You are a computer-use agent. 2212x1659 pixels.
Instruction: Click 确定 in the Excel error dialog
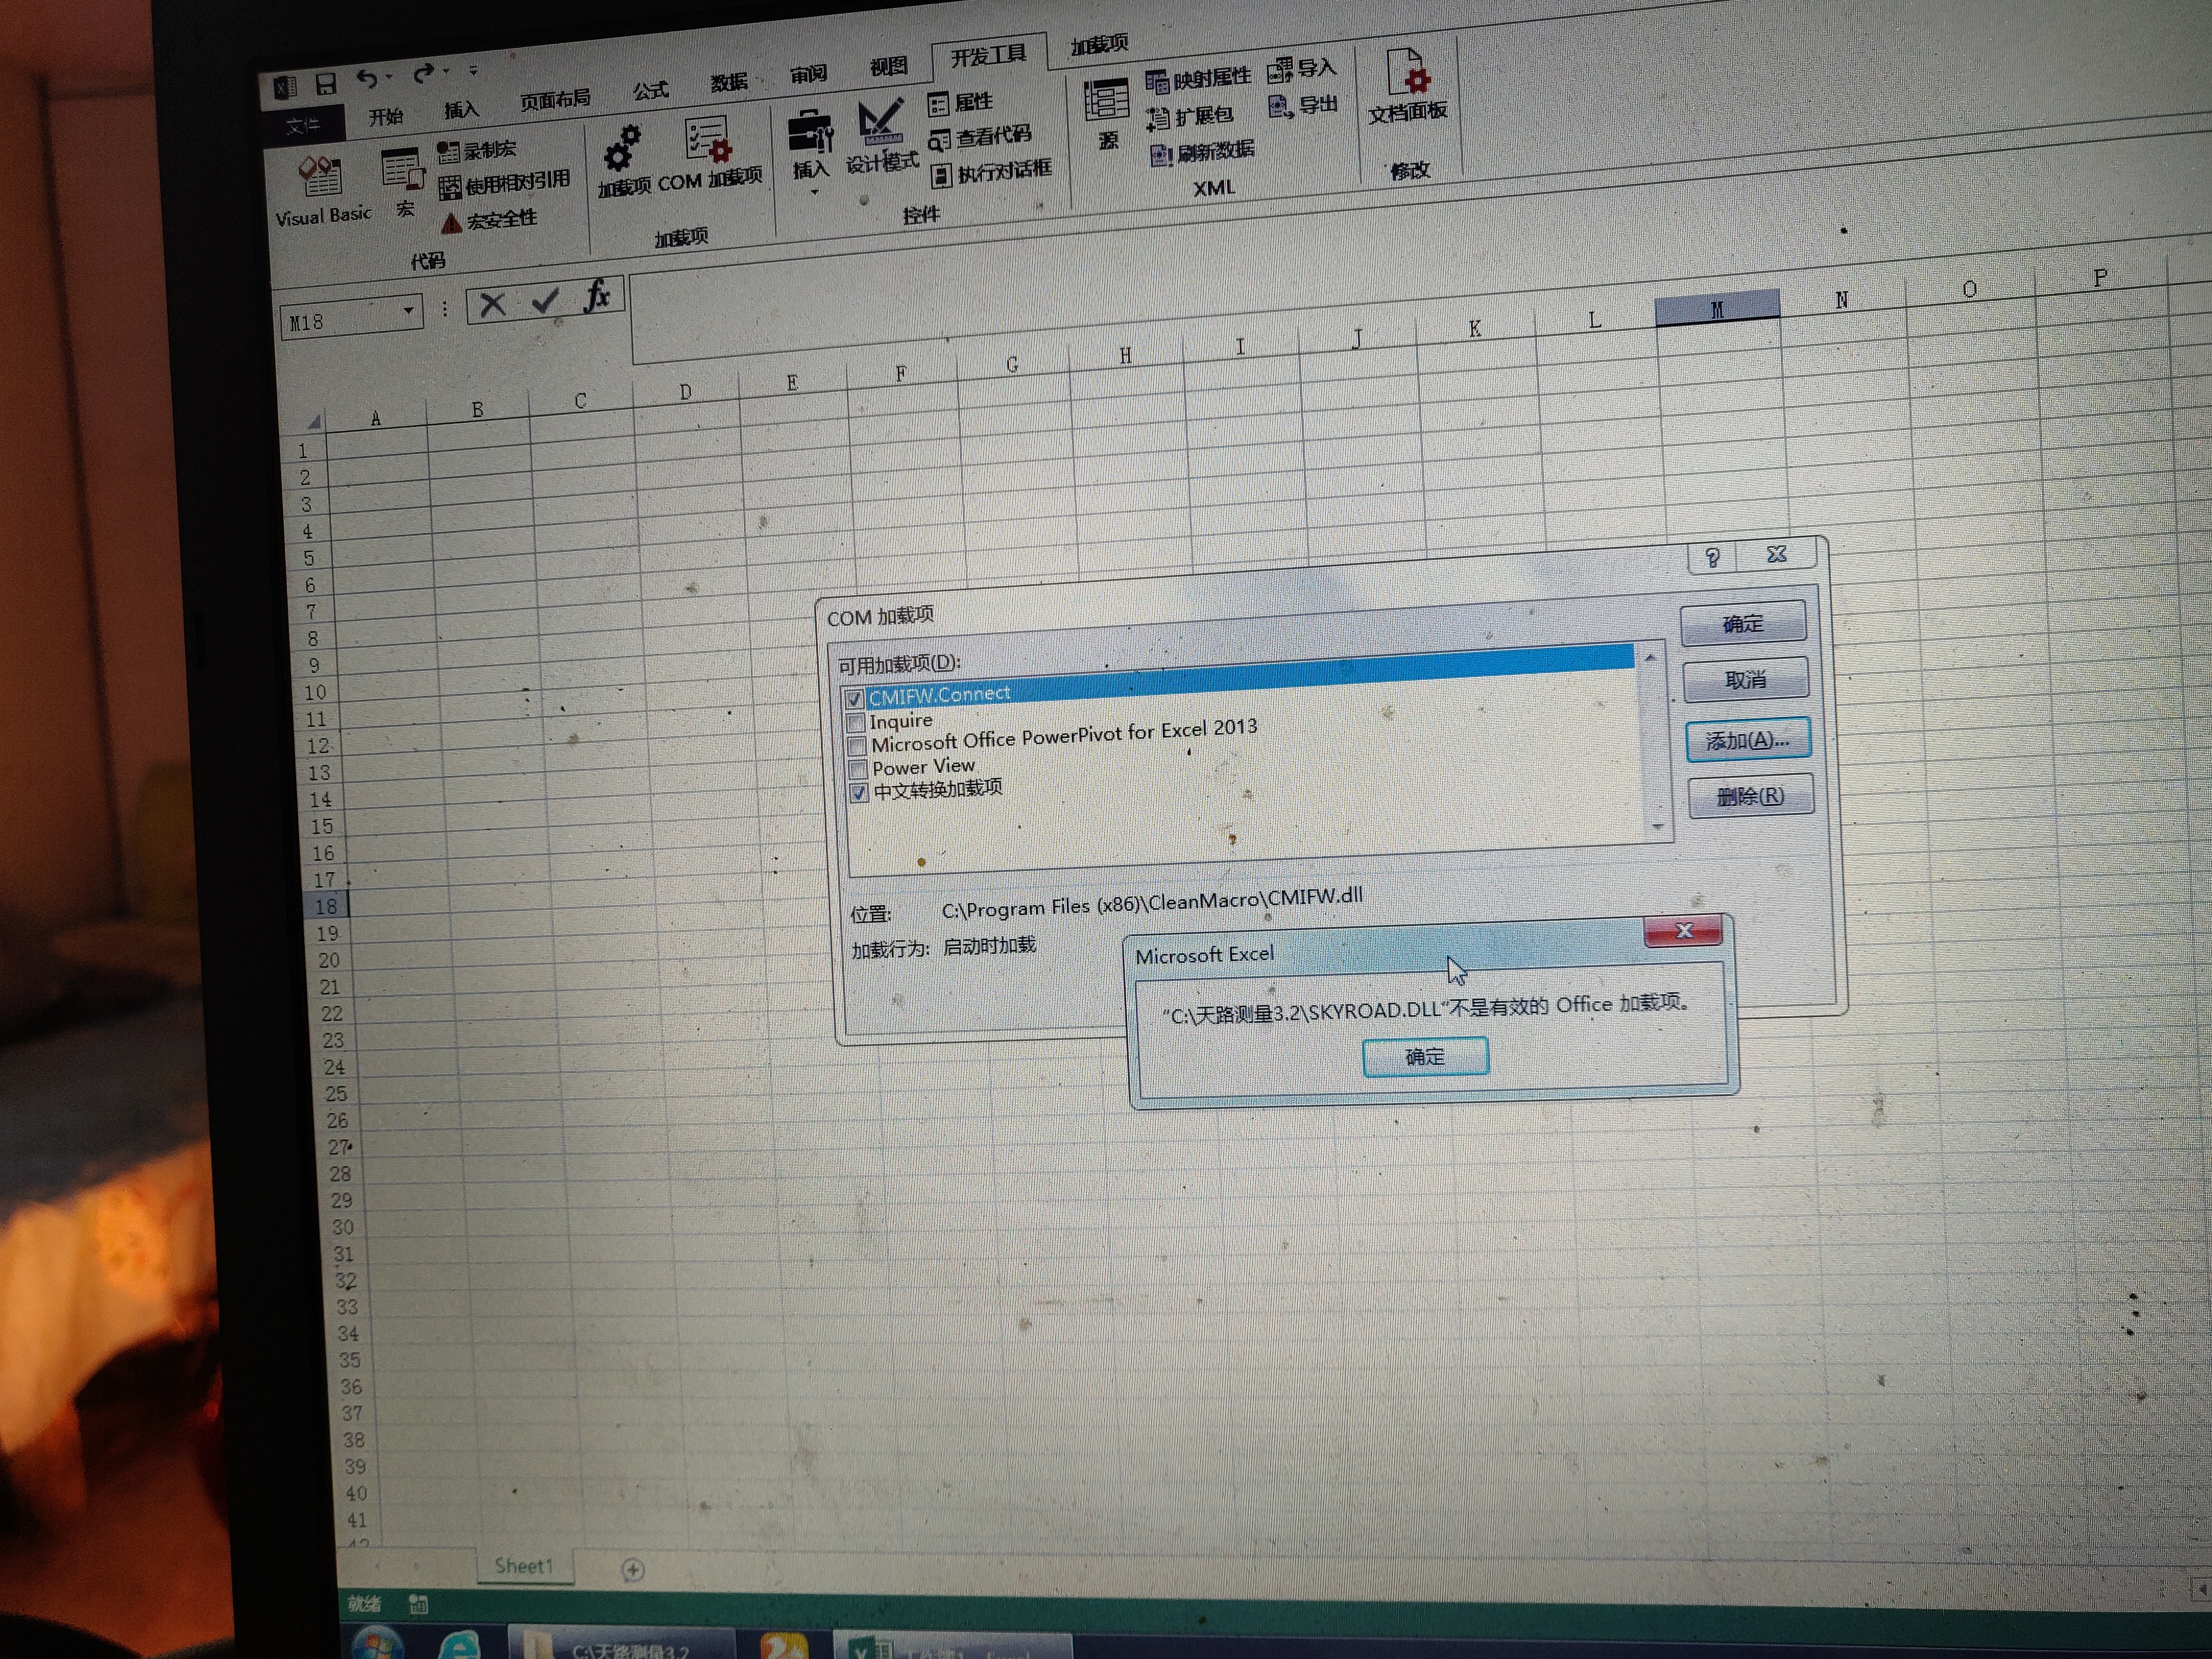(x=1425, y=1057)
